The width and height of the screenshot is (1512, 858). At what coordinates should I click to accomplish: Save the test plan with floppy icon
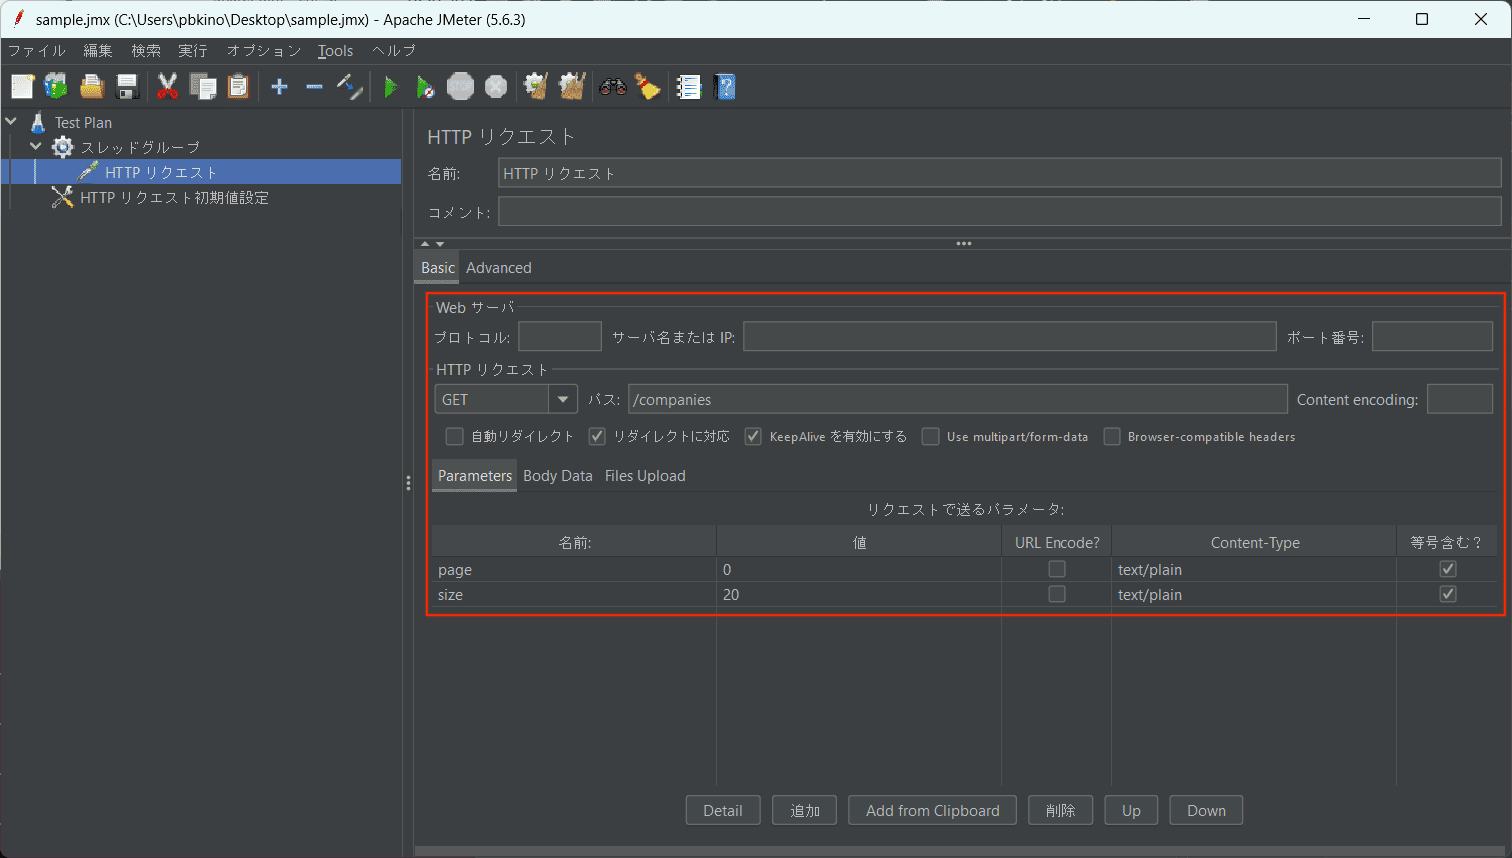tap(127, 87)
